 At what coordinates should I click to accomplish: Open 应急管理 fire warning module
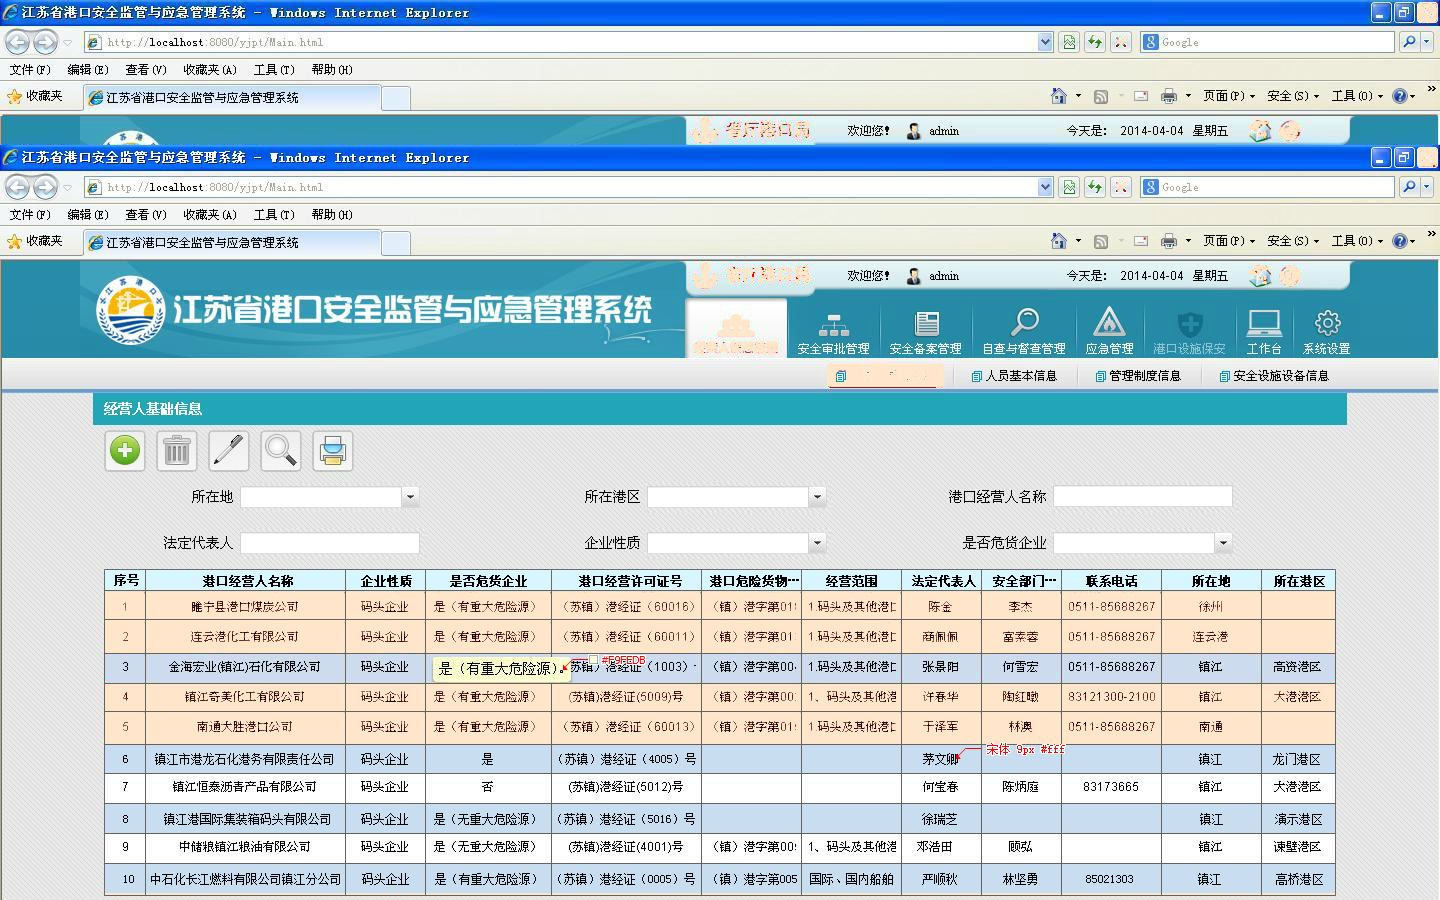(1109, 331)
